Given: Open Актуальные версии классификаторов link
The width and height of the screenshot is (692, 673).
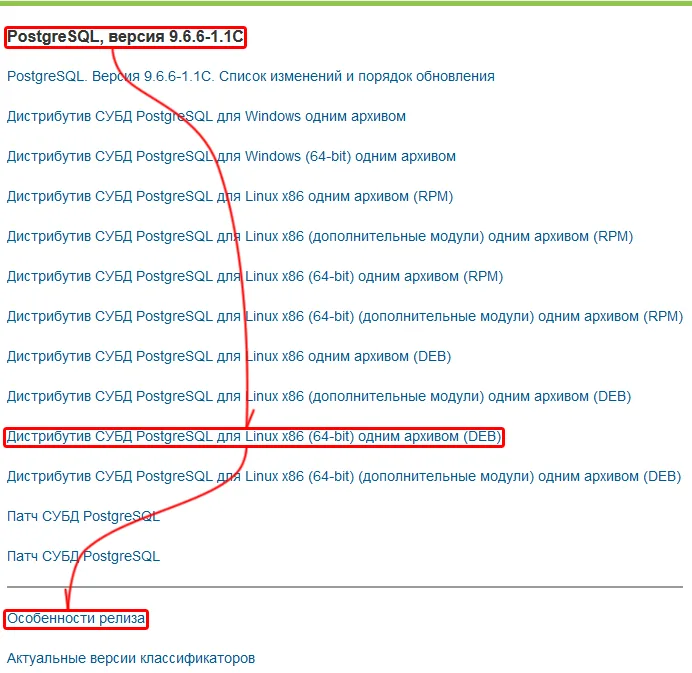Looking at the screenshot, I should coord(131,658).
